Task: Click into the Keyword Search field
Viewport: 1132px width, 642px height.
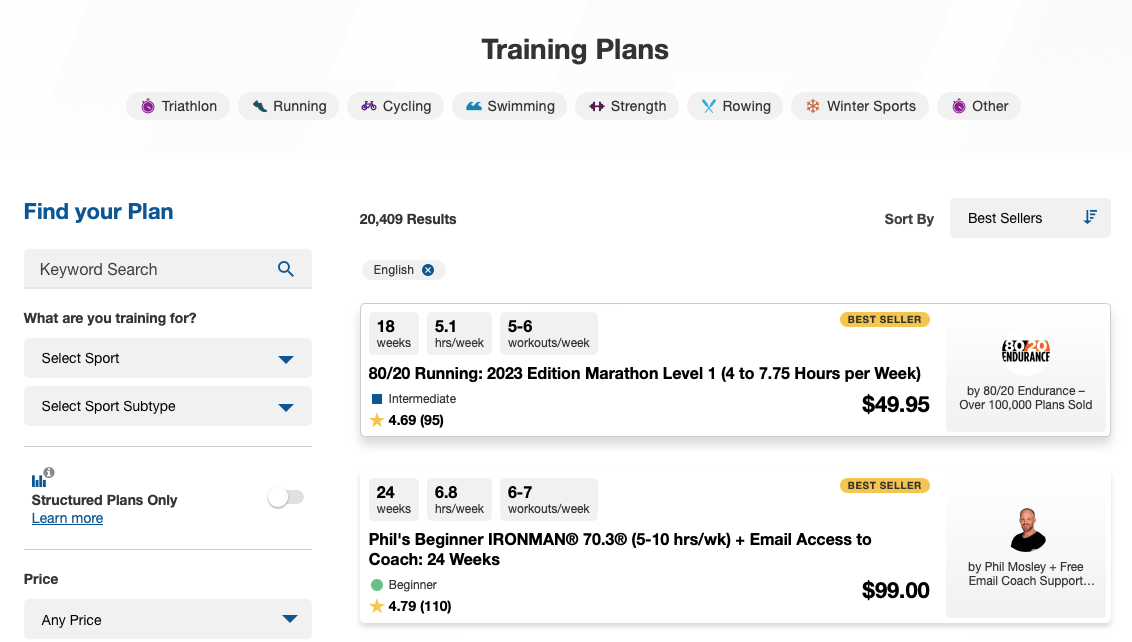Action: (150, 269)
